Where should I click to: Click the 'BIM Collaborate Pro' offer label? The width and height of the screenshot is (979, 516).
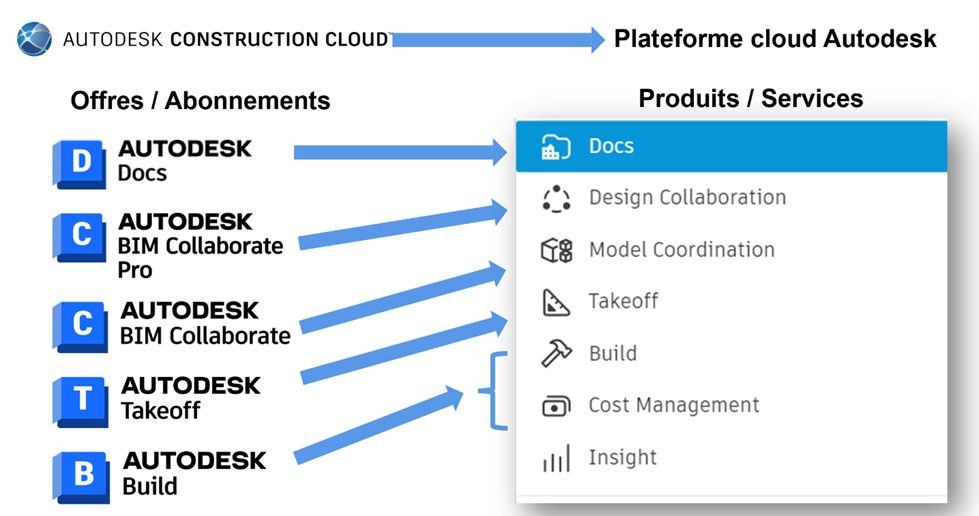(200, 246)
